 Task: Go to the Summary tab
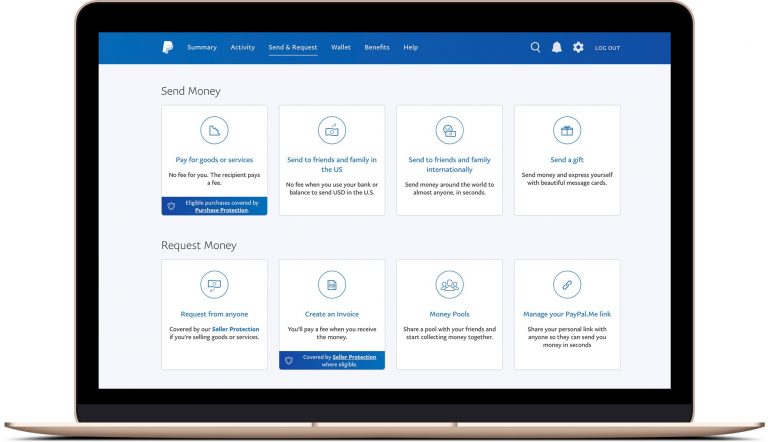point(202,48)
